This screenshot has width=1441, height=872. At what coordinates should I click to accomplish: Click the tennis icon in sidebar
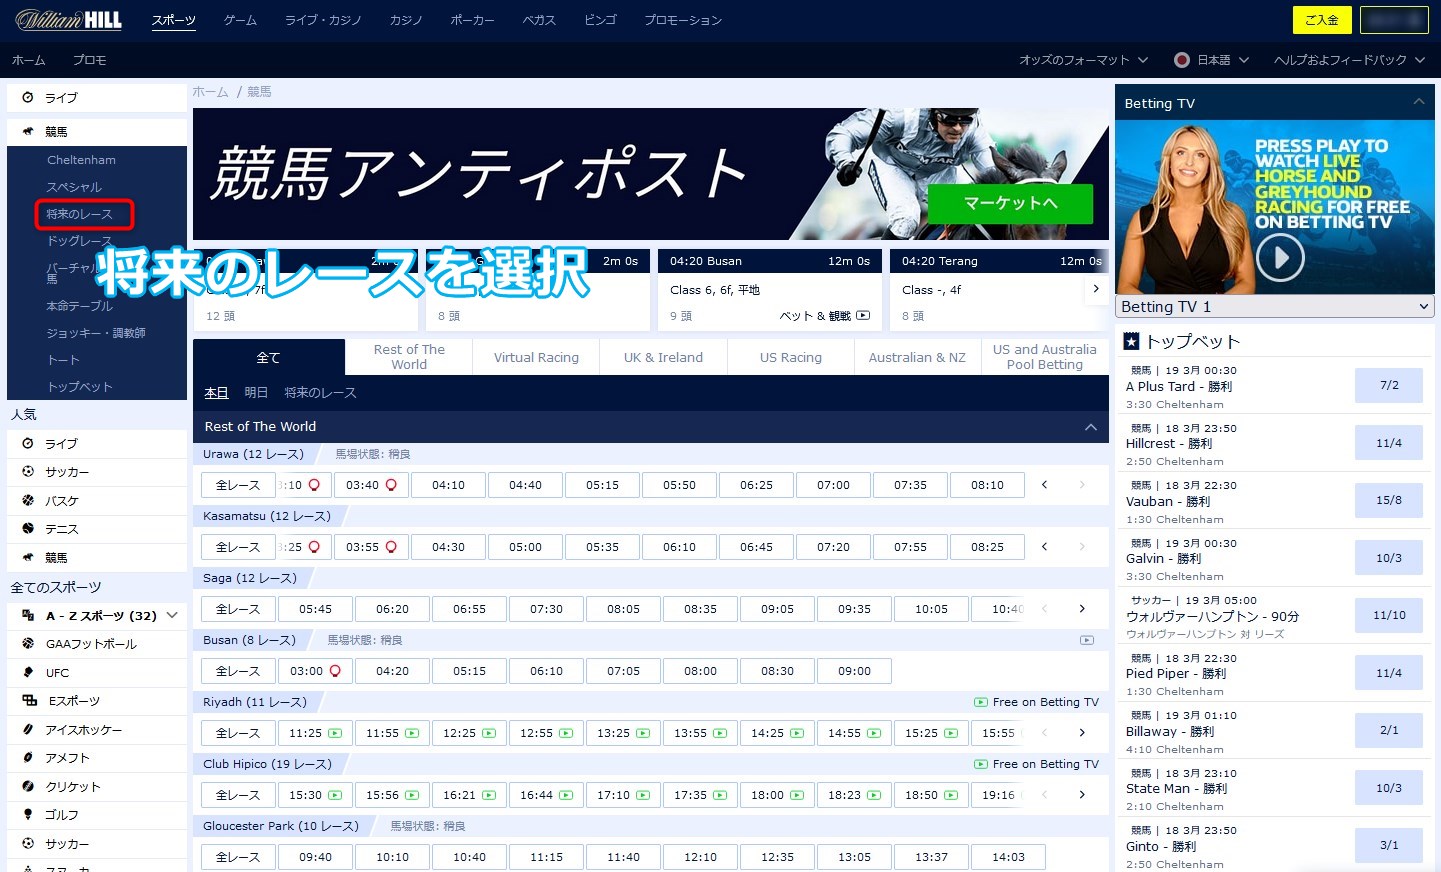28,529
